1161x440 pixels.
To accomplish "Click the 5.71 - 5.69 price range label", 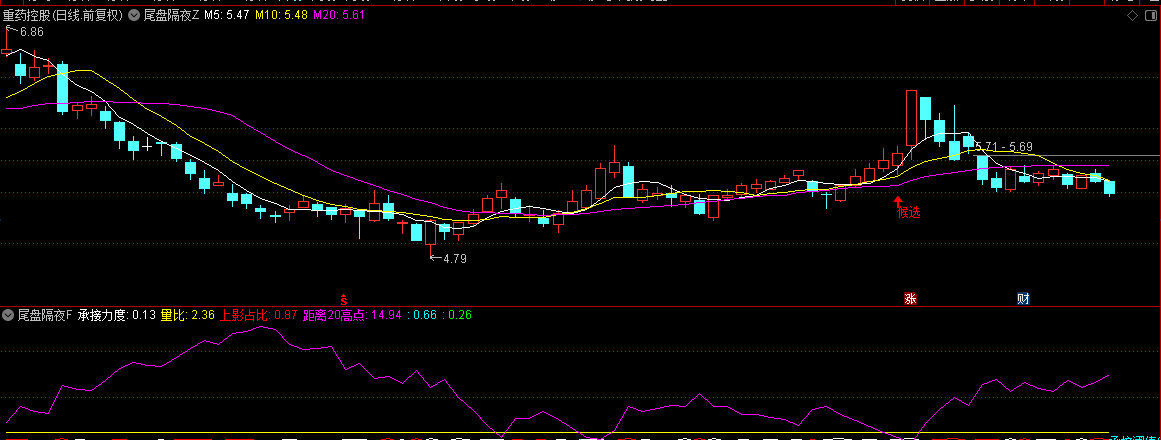I will (1004, 147).
